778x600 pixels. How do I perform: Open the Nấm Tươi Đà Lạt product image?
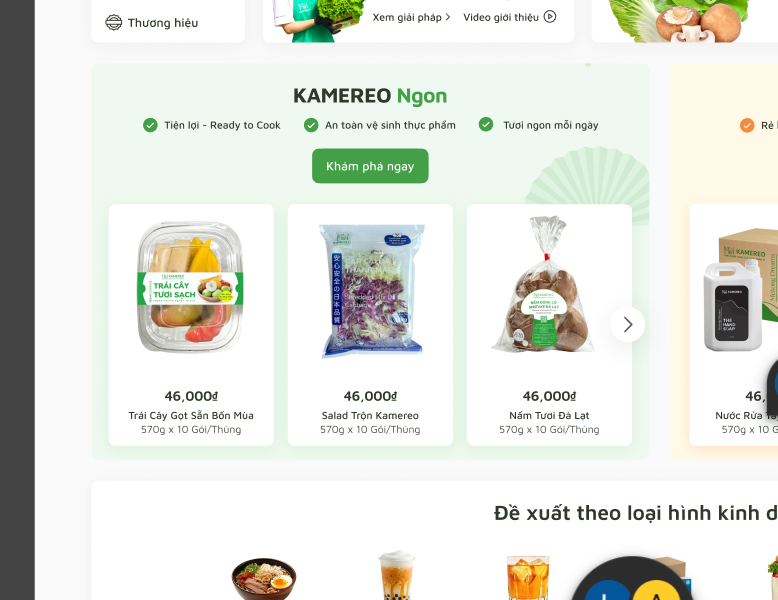(544, 285)
